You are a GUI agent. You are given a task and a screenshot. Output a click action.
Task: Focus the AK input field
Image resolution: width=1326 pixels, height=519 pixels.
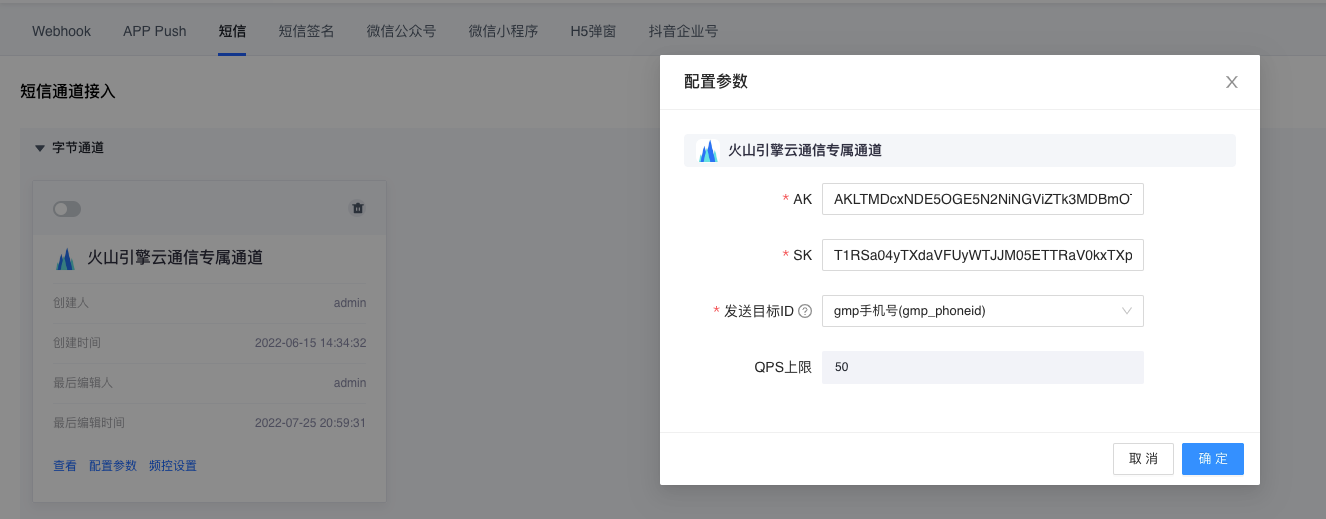click(982, 199)
